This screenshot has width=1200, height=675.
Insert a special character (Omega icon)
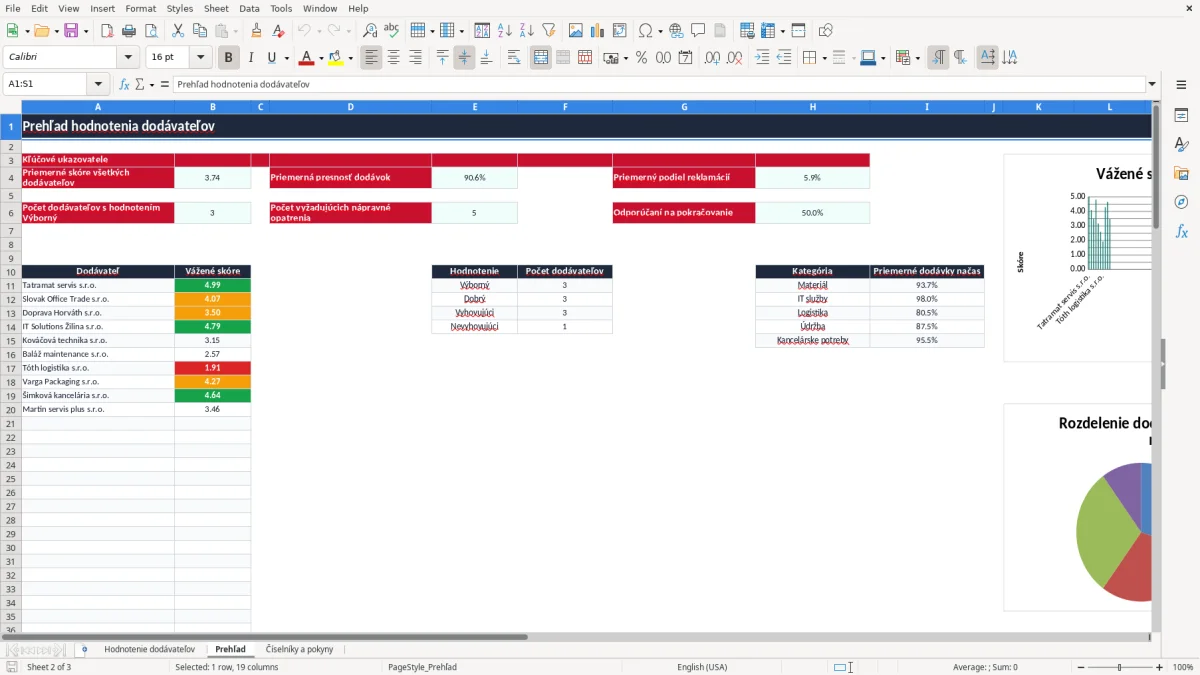[x=646, y=31]
